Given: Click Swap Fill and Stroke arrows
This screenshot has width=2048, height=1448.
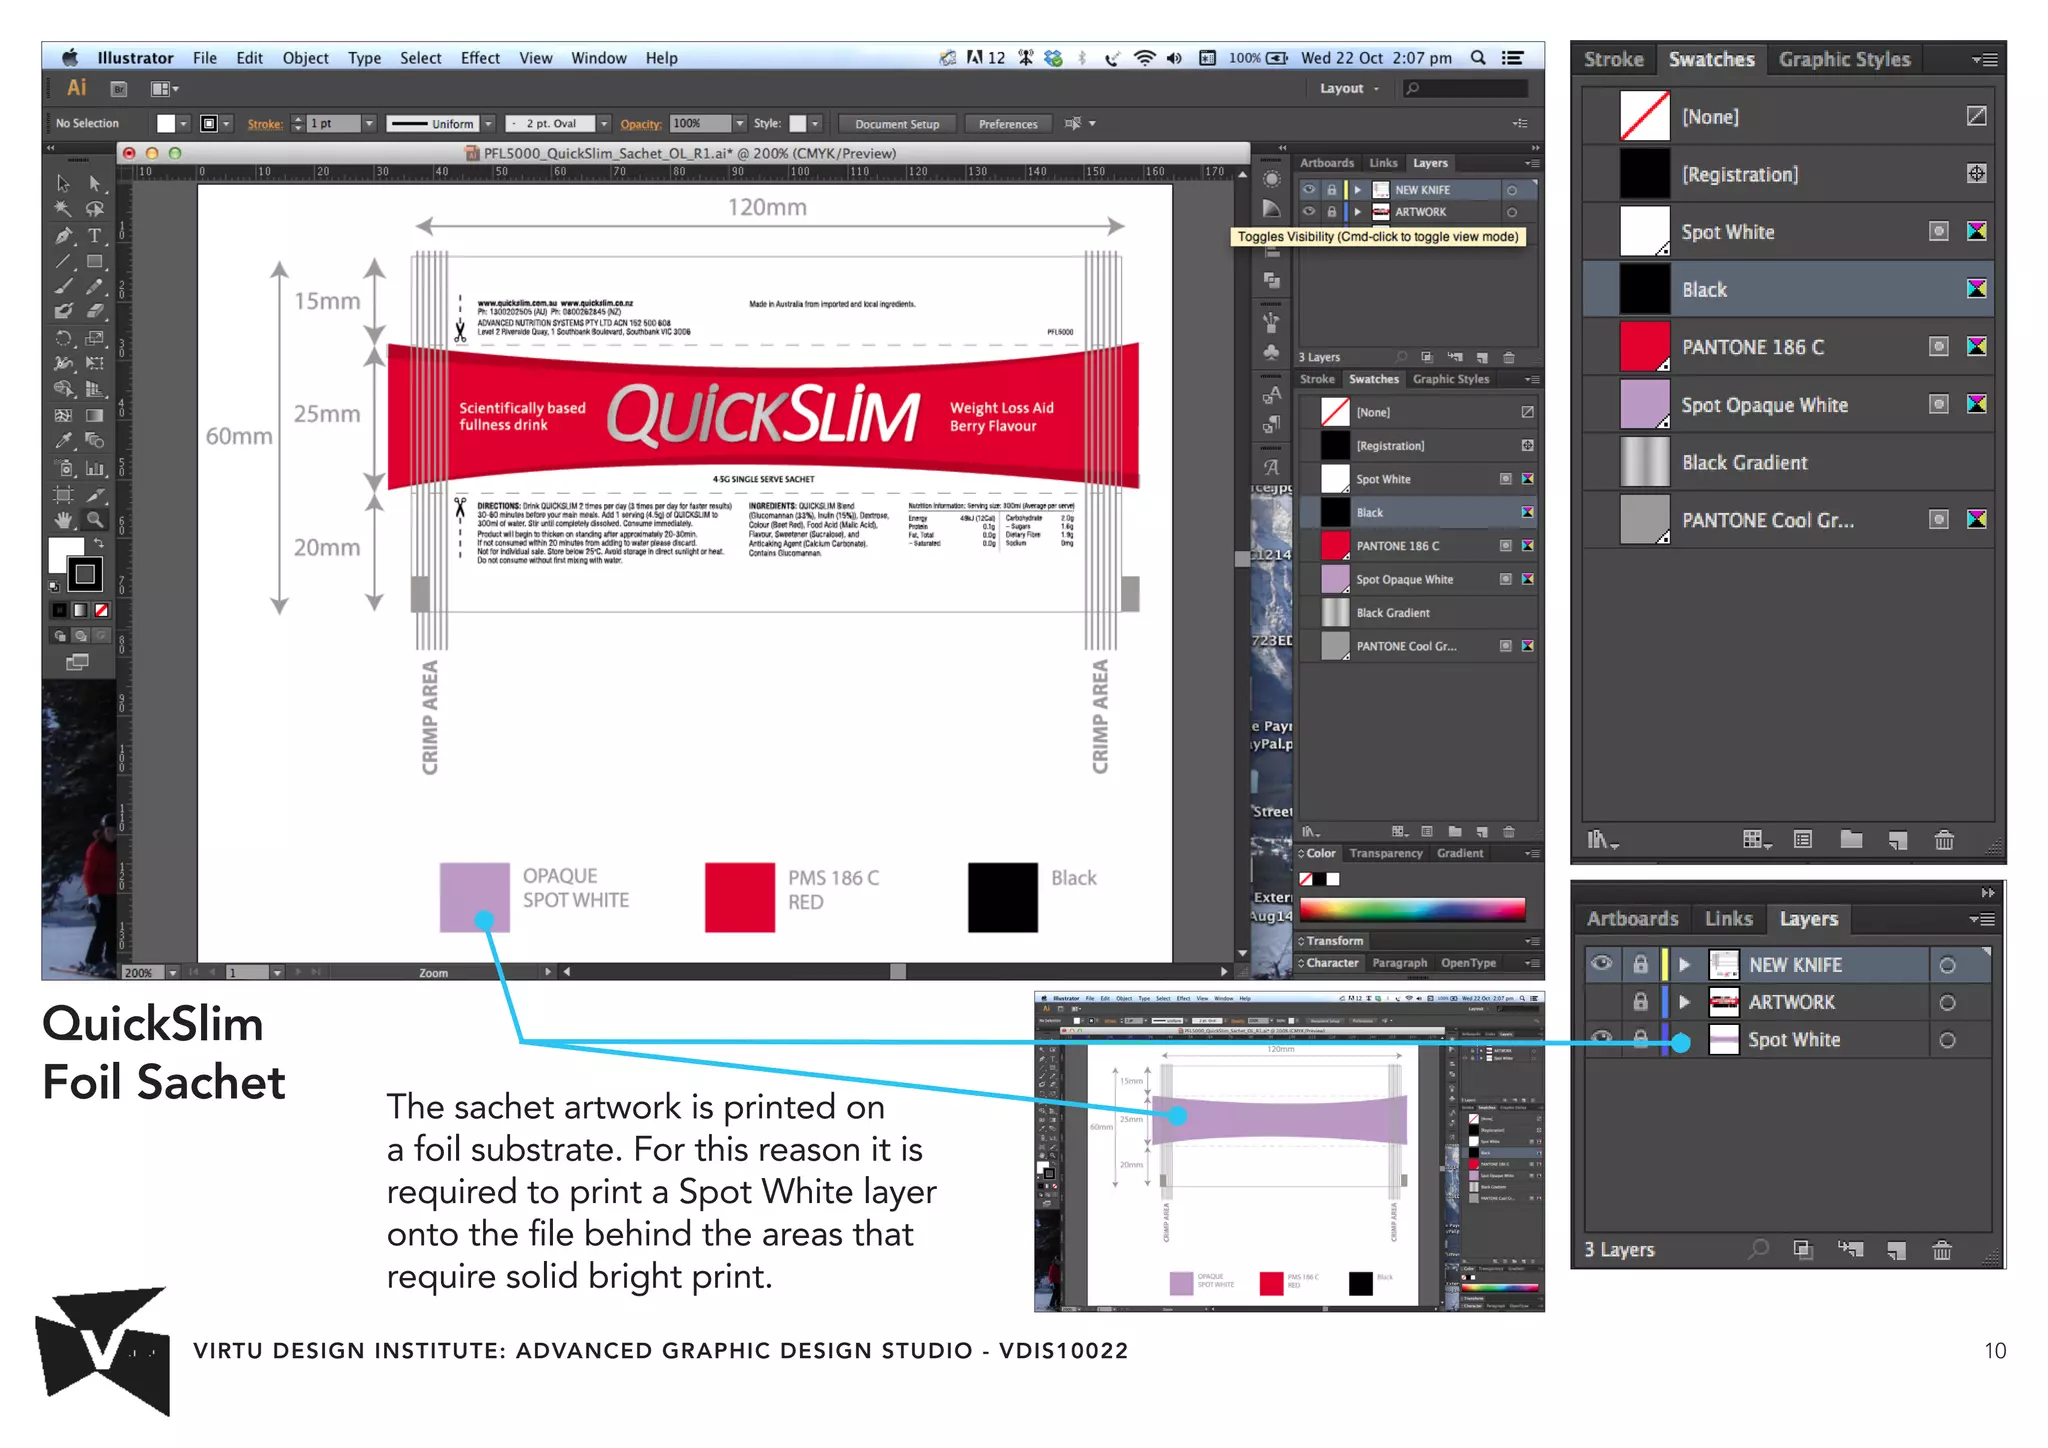Looking at the screenshot, I should click(x=98, y=542).
